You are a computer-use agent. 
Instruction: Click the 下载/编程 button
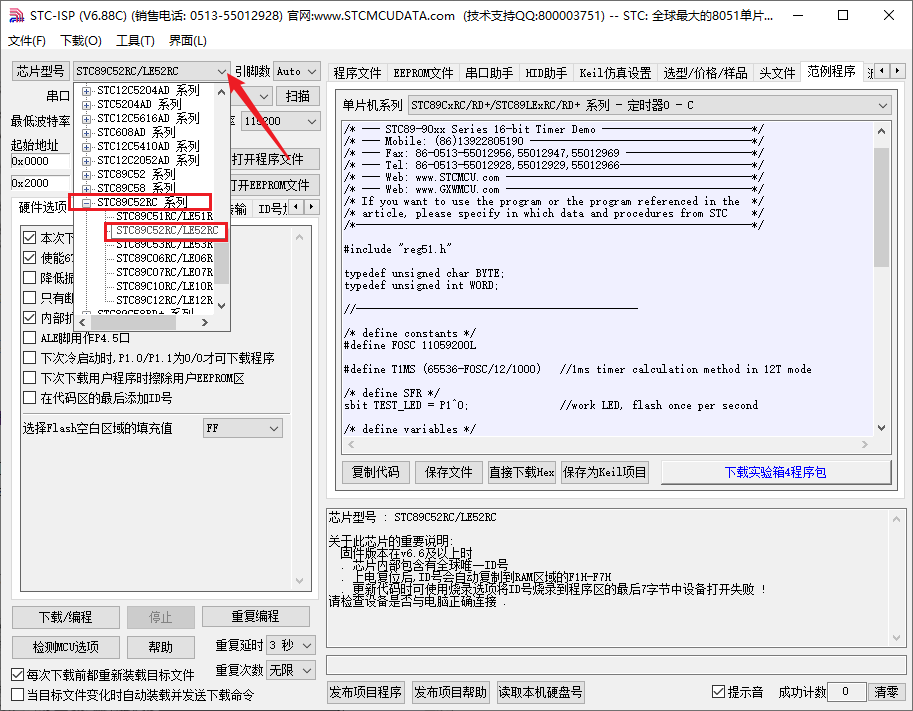(x=64, y=616)
